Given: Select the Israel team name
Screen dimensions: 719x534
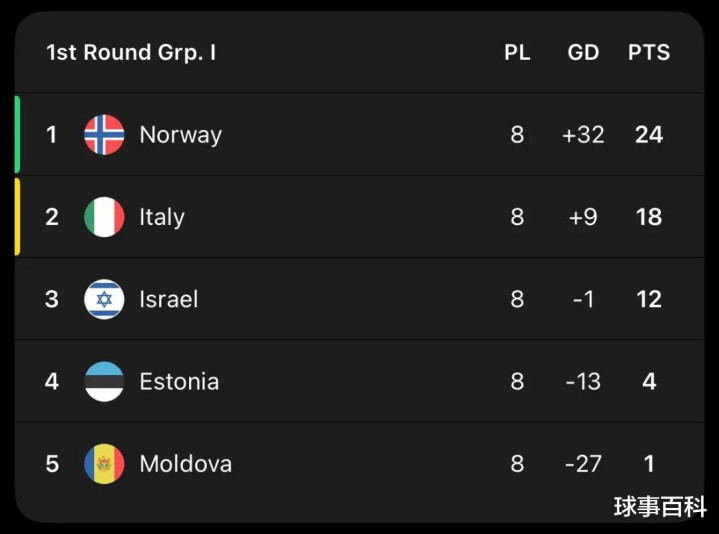Looking at the screenshot, I should tap(168, 299).
